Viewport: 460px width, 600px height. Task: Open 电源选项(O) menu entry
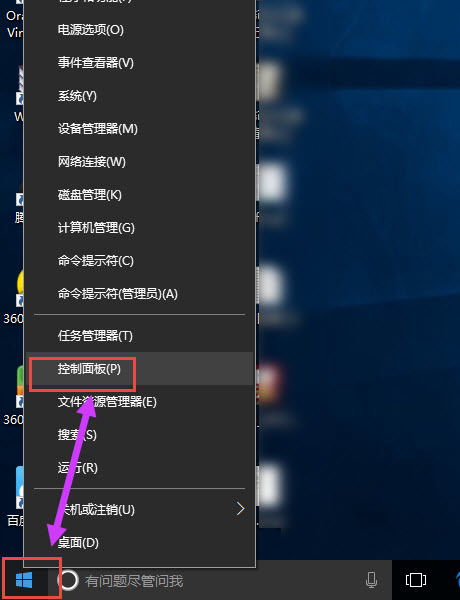point(139,30)
